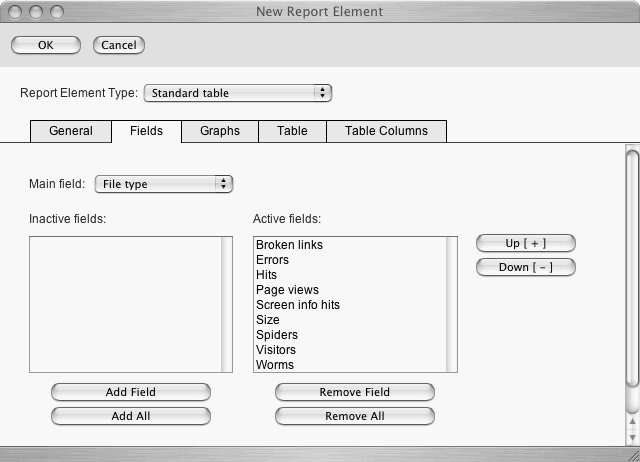This screenshot has height=462, width=640.
Task: Open the Table Columns tab
Action: (386, 131)
